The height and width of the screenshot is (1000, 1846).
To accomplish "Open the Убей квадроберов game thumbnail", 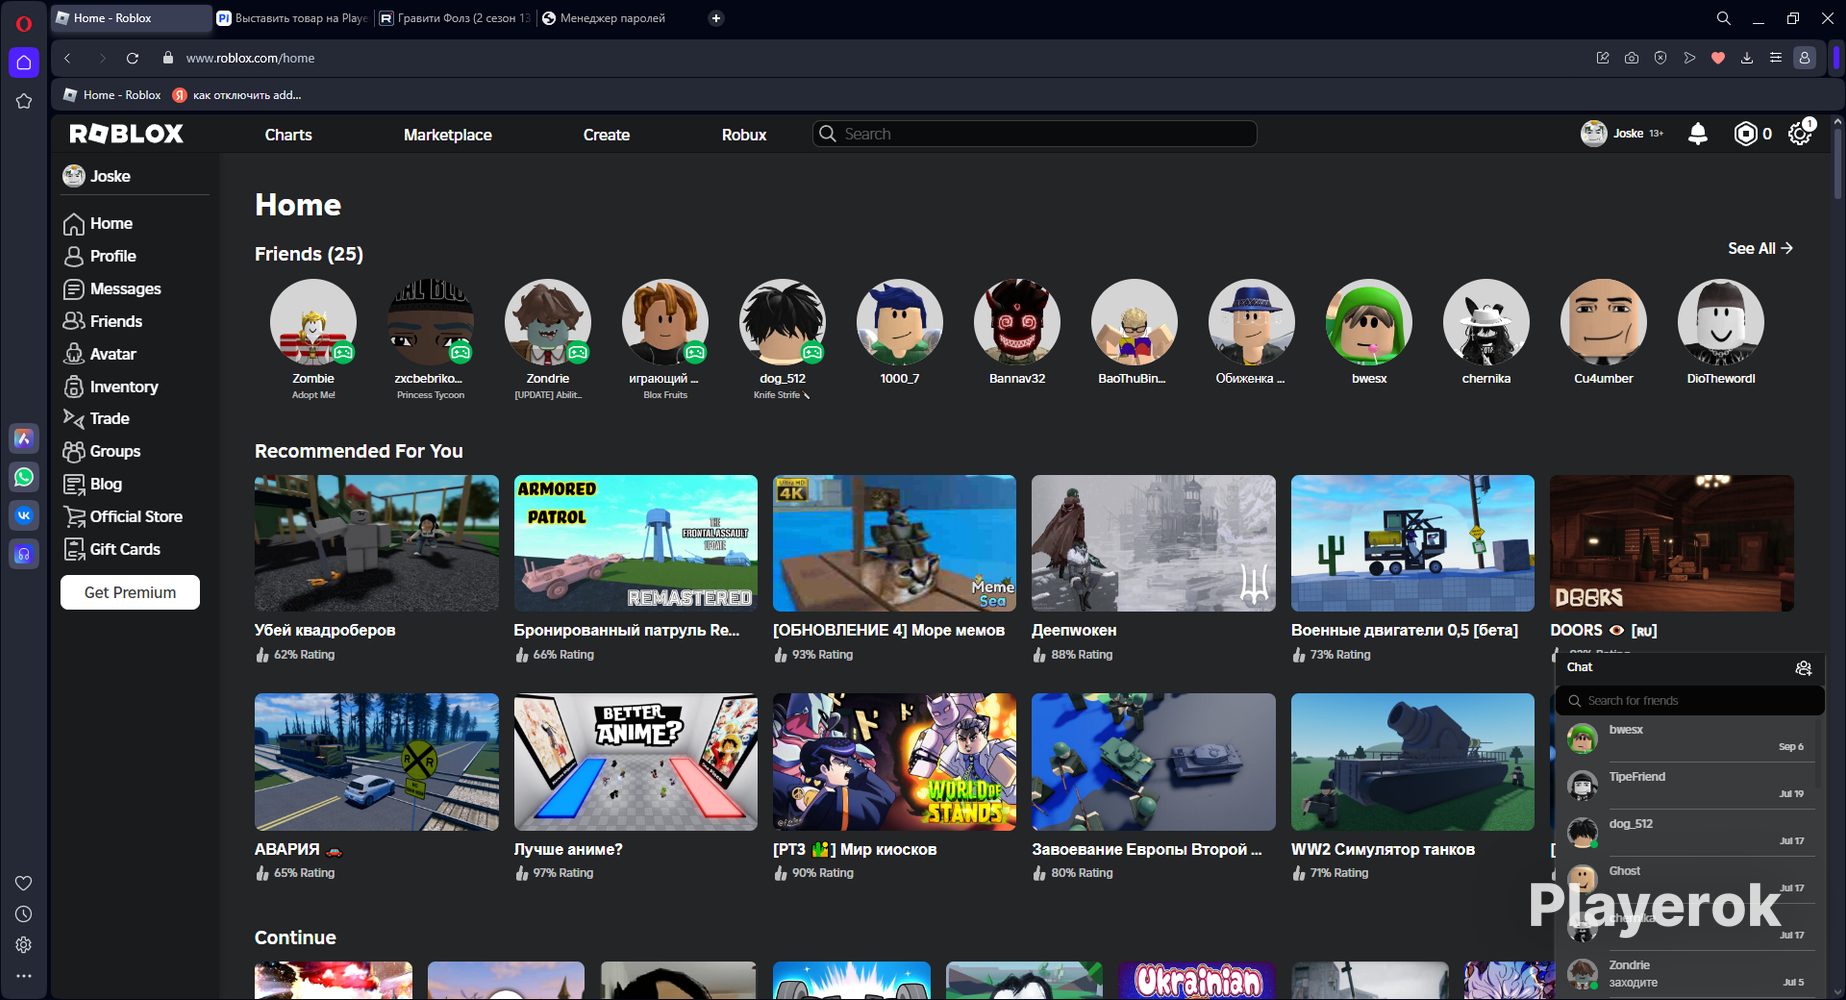I will pos(376,543).
